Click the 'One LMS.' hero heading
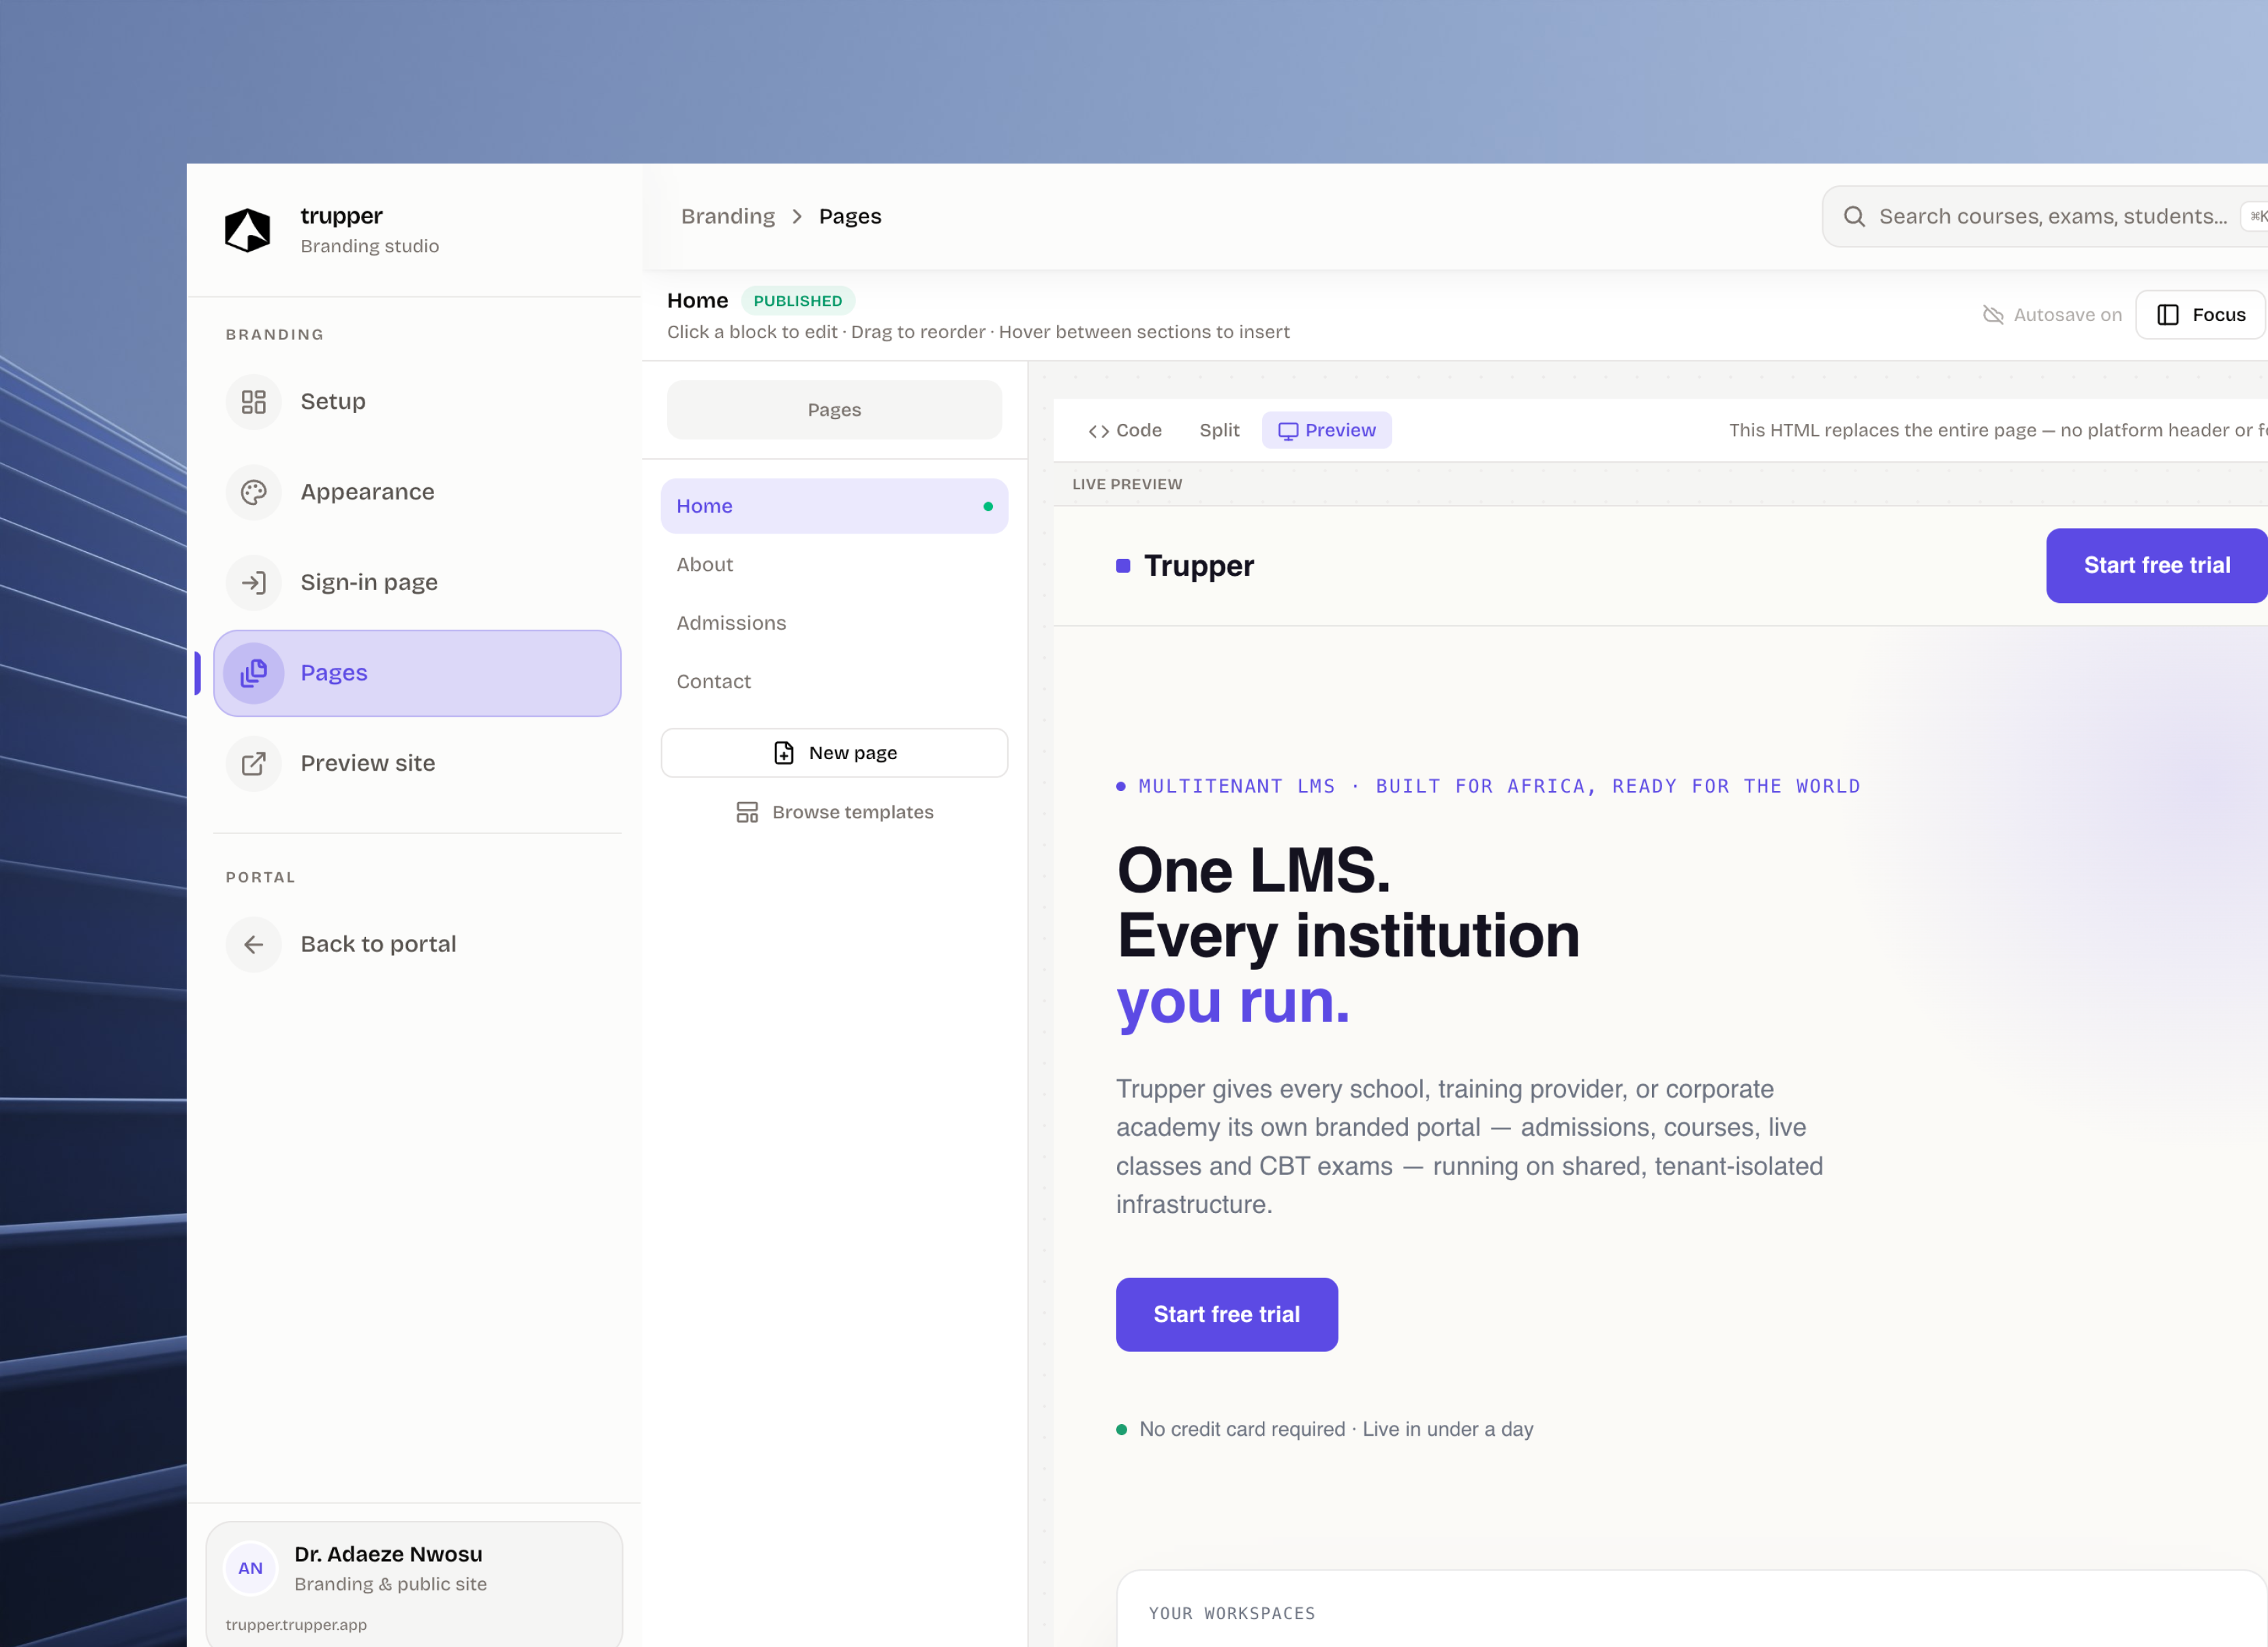 tap(1253, 870)
